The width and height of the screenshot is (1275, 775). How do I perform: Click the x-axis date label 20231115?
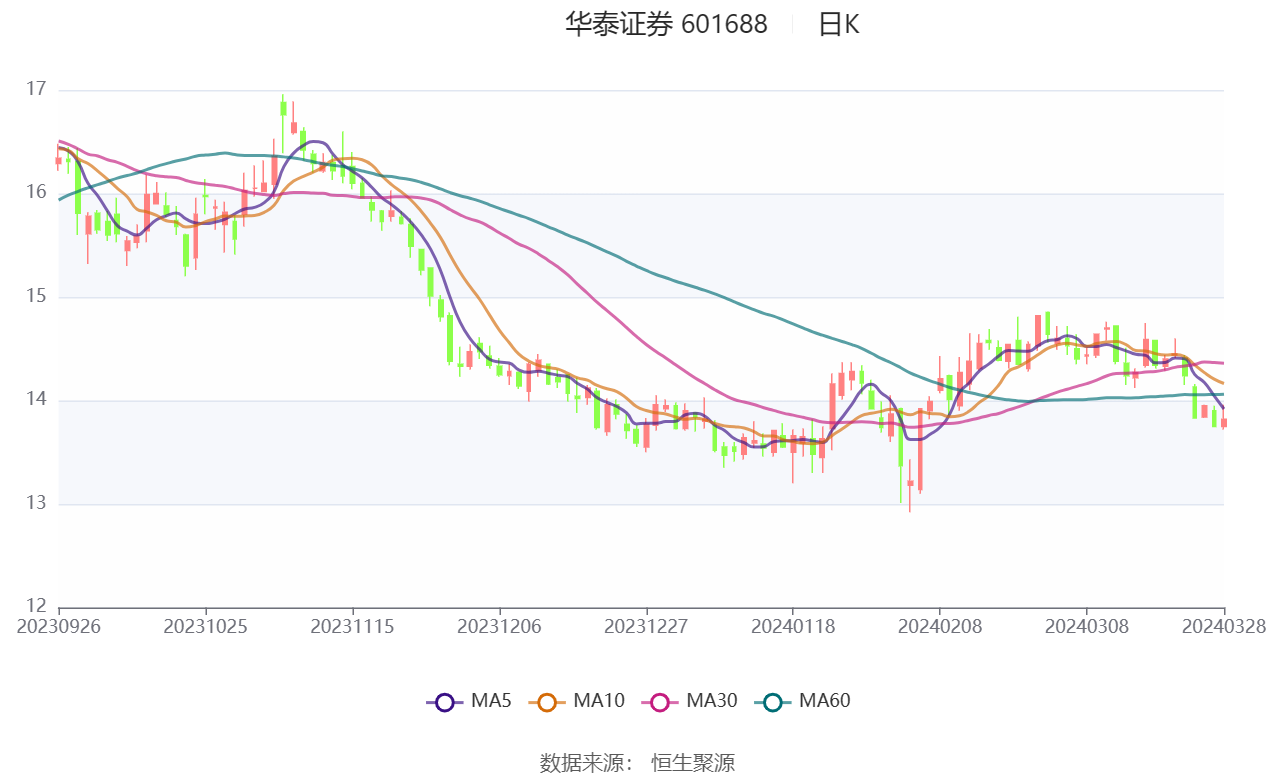(352, 626)
